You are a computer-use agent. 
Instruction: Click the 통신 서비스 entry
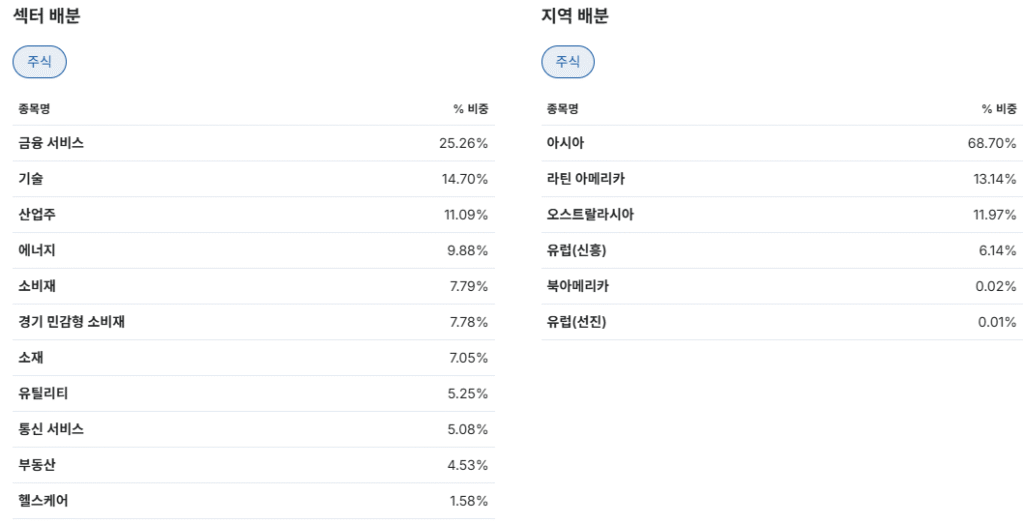pos(51,429)
